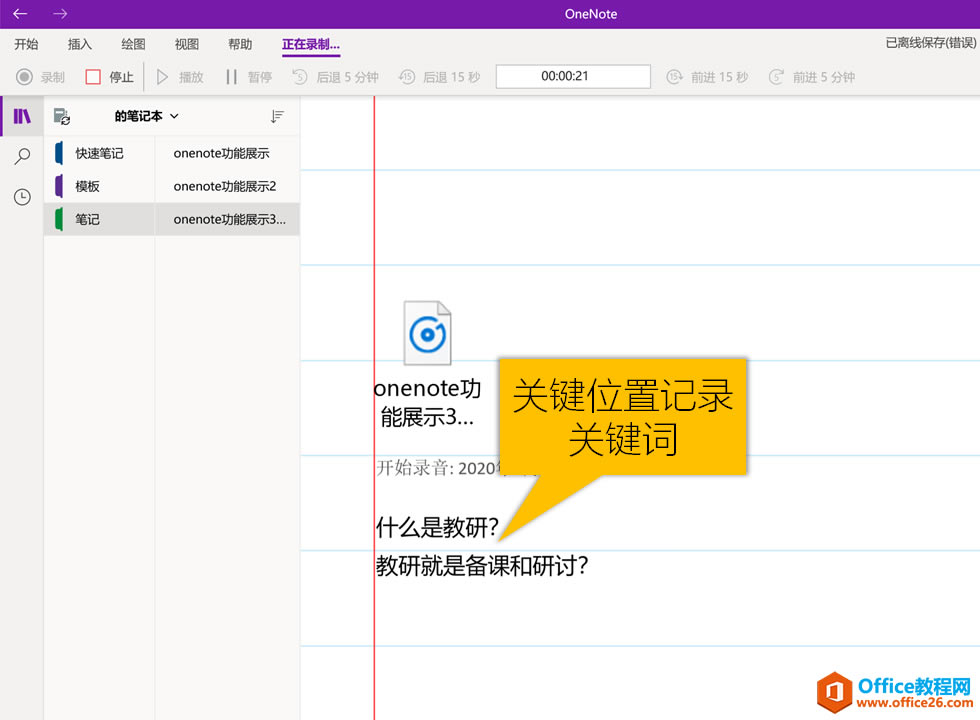Toggle recent notes via the clock icon

[x=21, y=197]
